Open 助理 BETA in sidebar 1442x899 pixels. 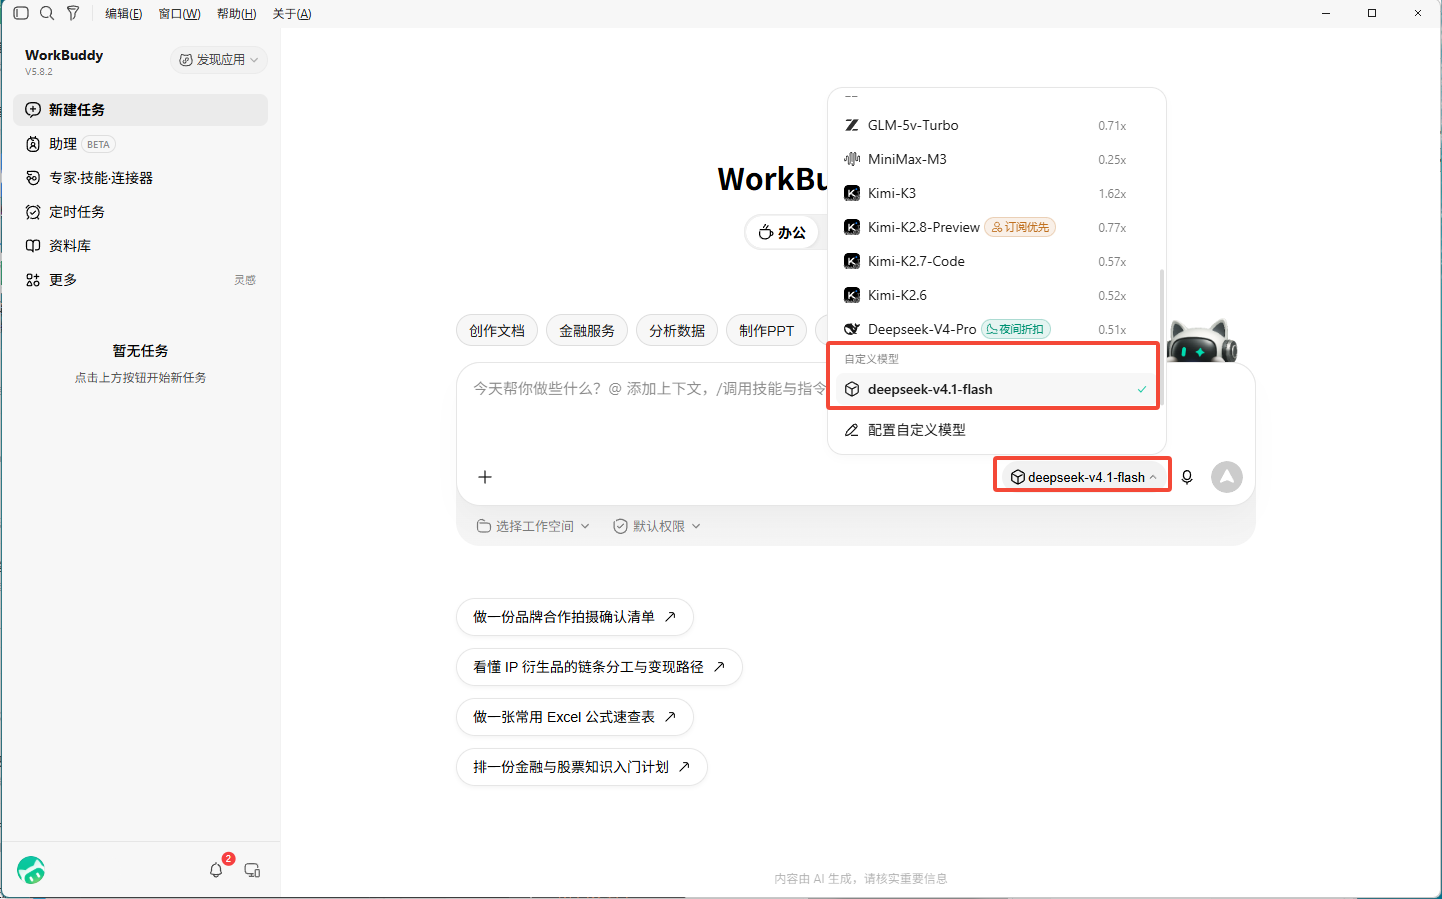[140, 144]
